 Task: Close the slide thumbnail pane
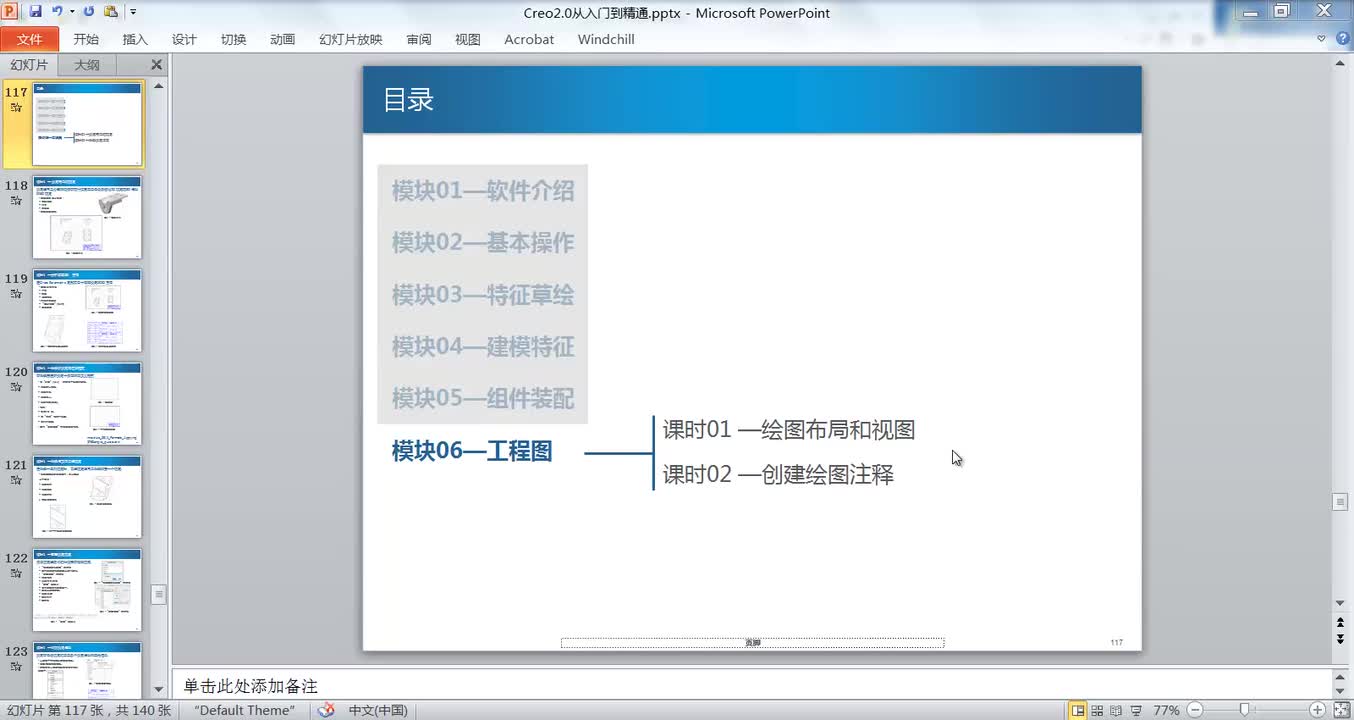pos(156,65)
